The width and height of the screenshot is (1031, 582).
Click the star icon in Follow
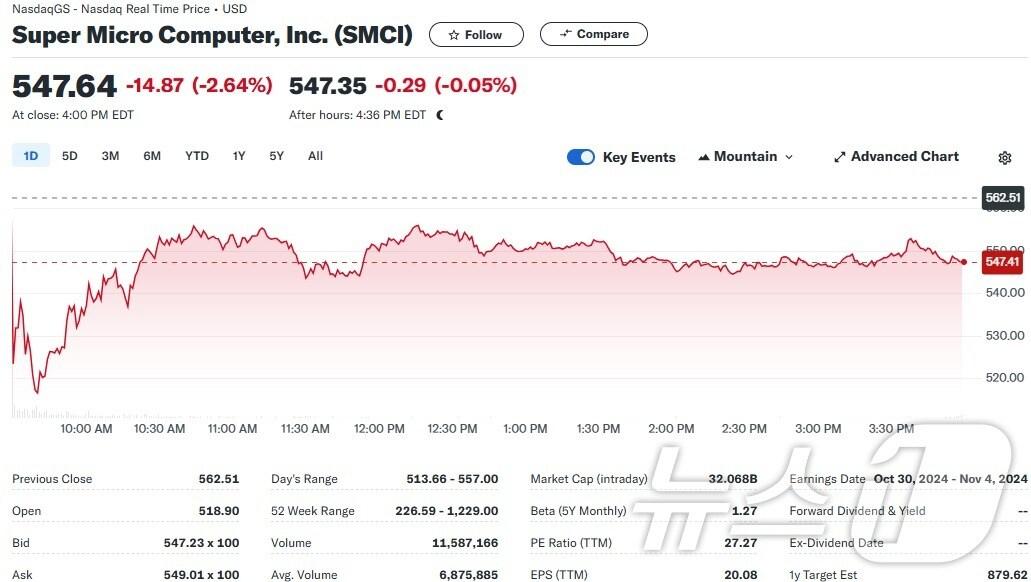[x=454, y=35]
